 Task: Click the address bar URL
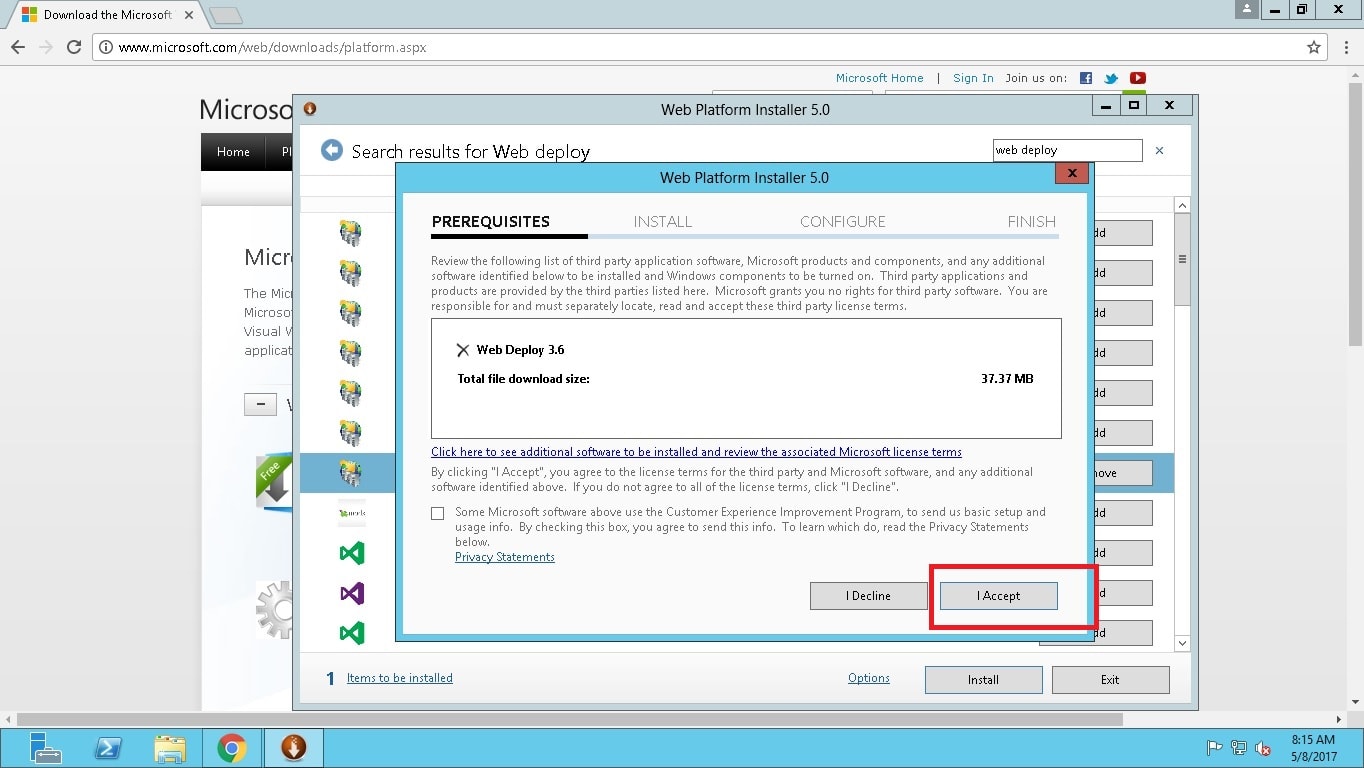[x=272, y=47]
